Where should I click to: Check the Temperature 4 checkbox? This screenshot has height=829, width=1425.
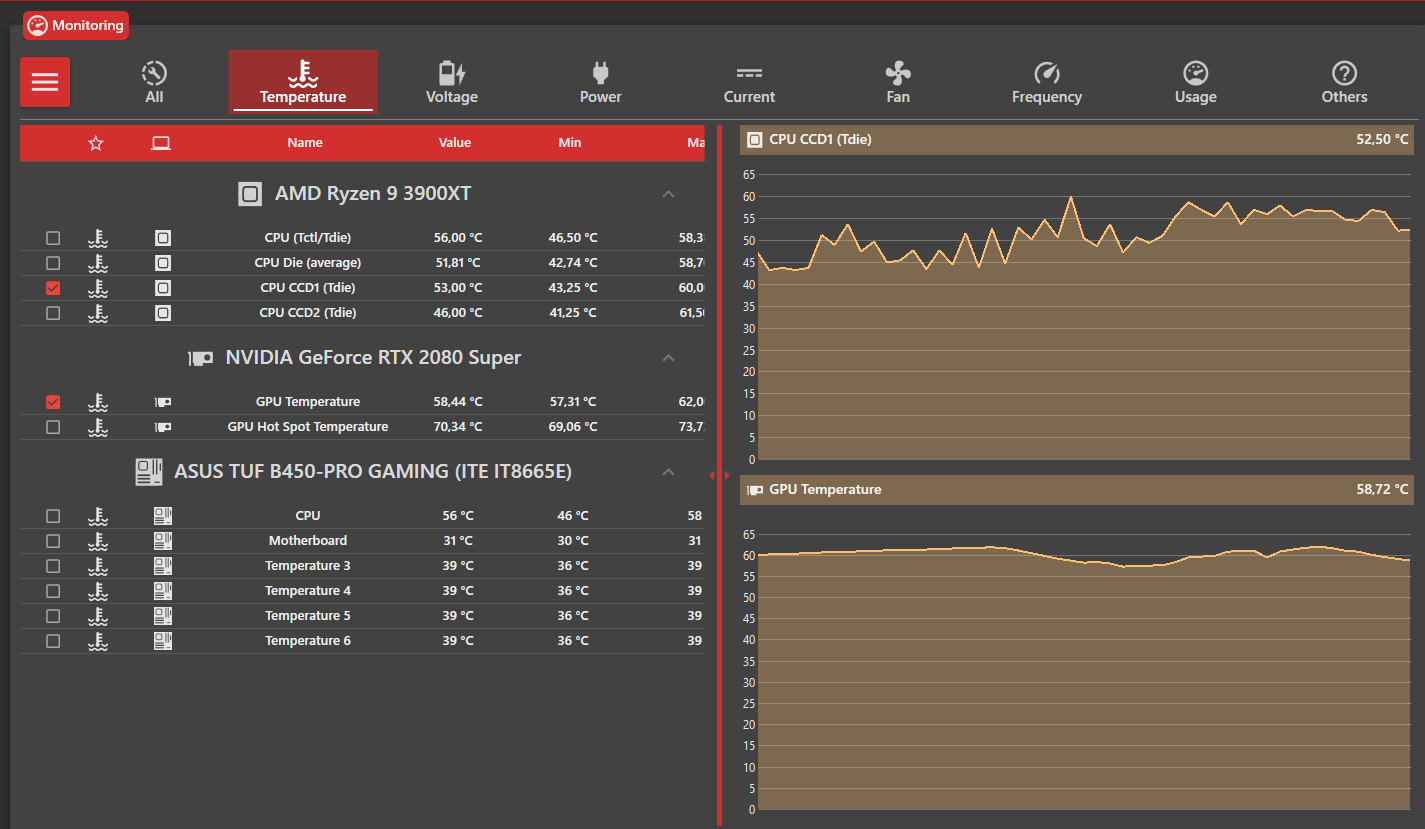53,591
